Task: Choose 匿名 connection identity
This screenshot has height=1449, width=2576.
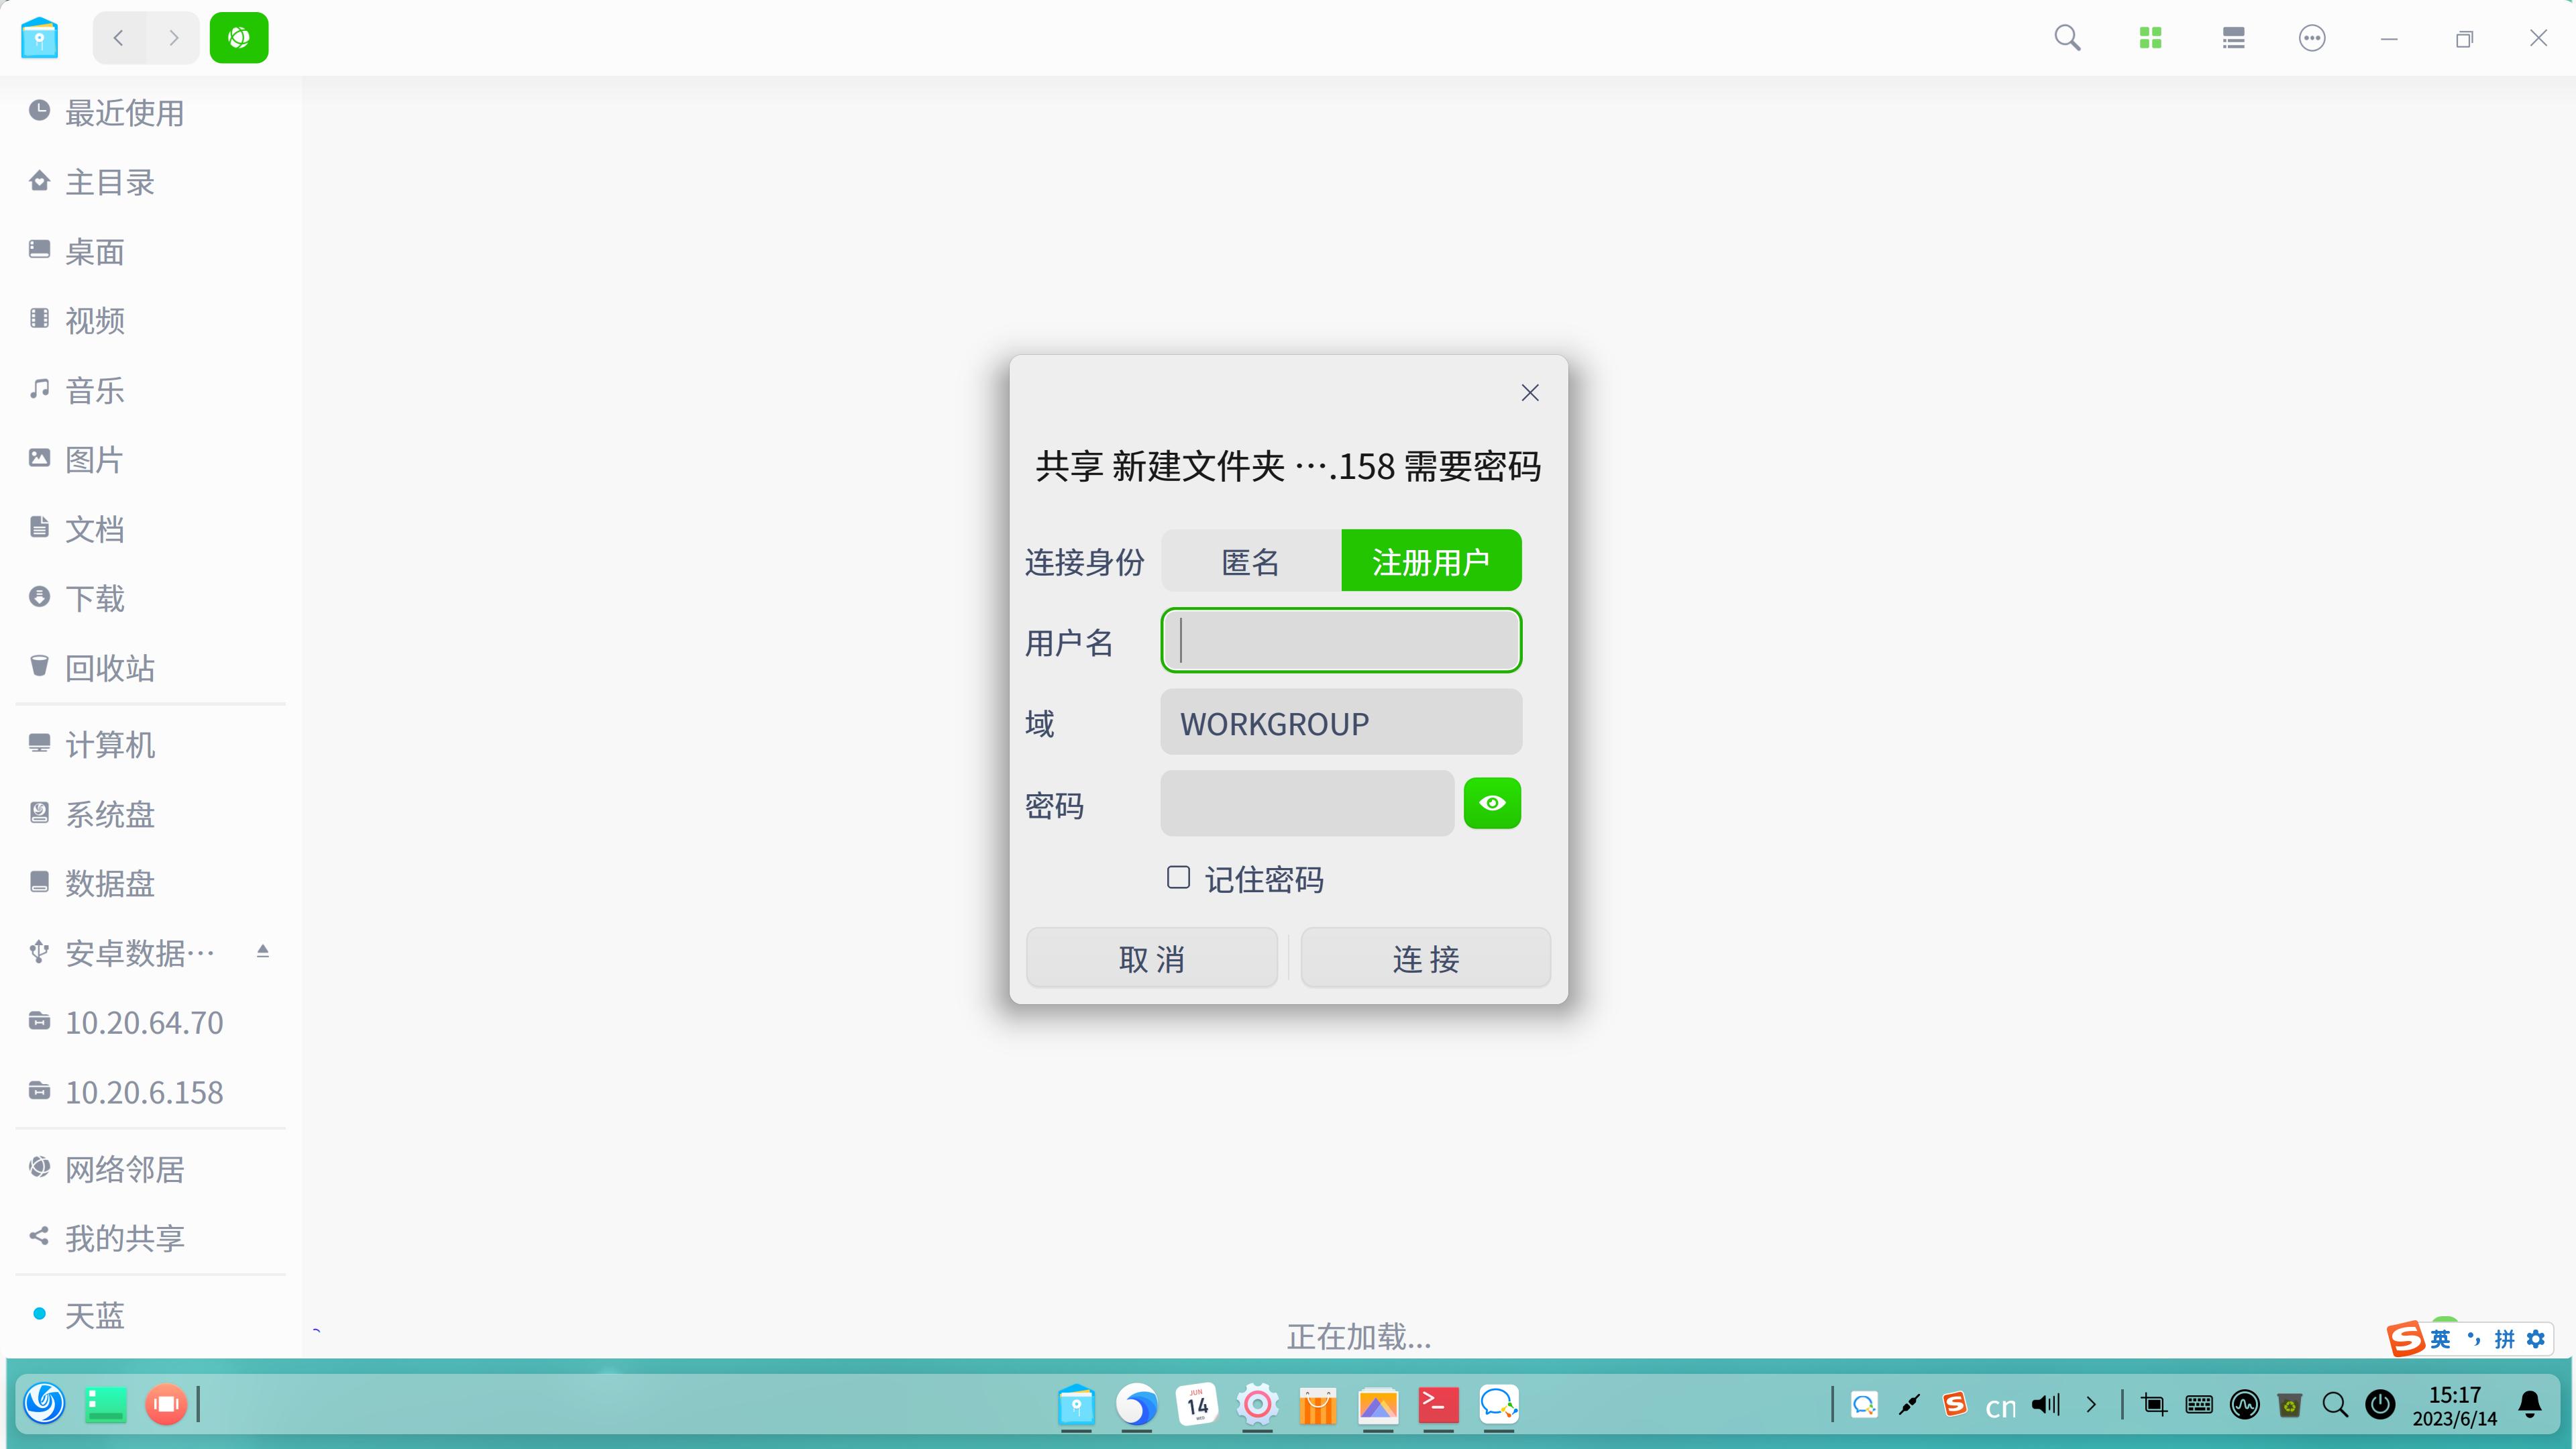Action: tap(1251, 561)
